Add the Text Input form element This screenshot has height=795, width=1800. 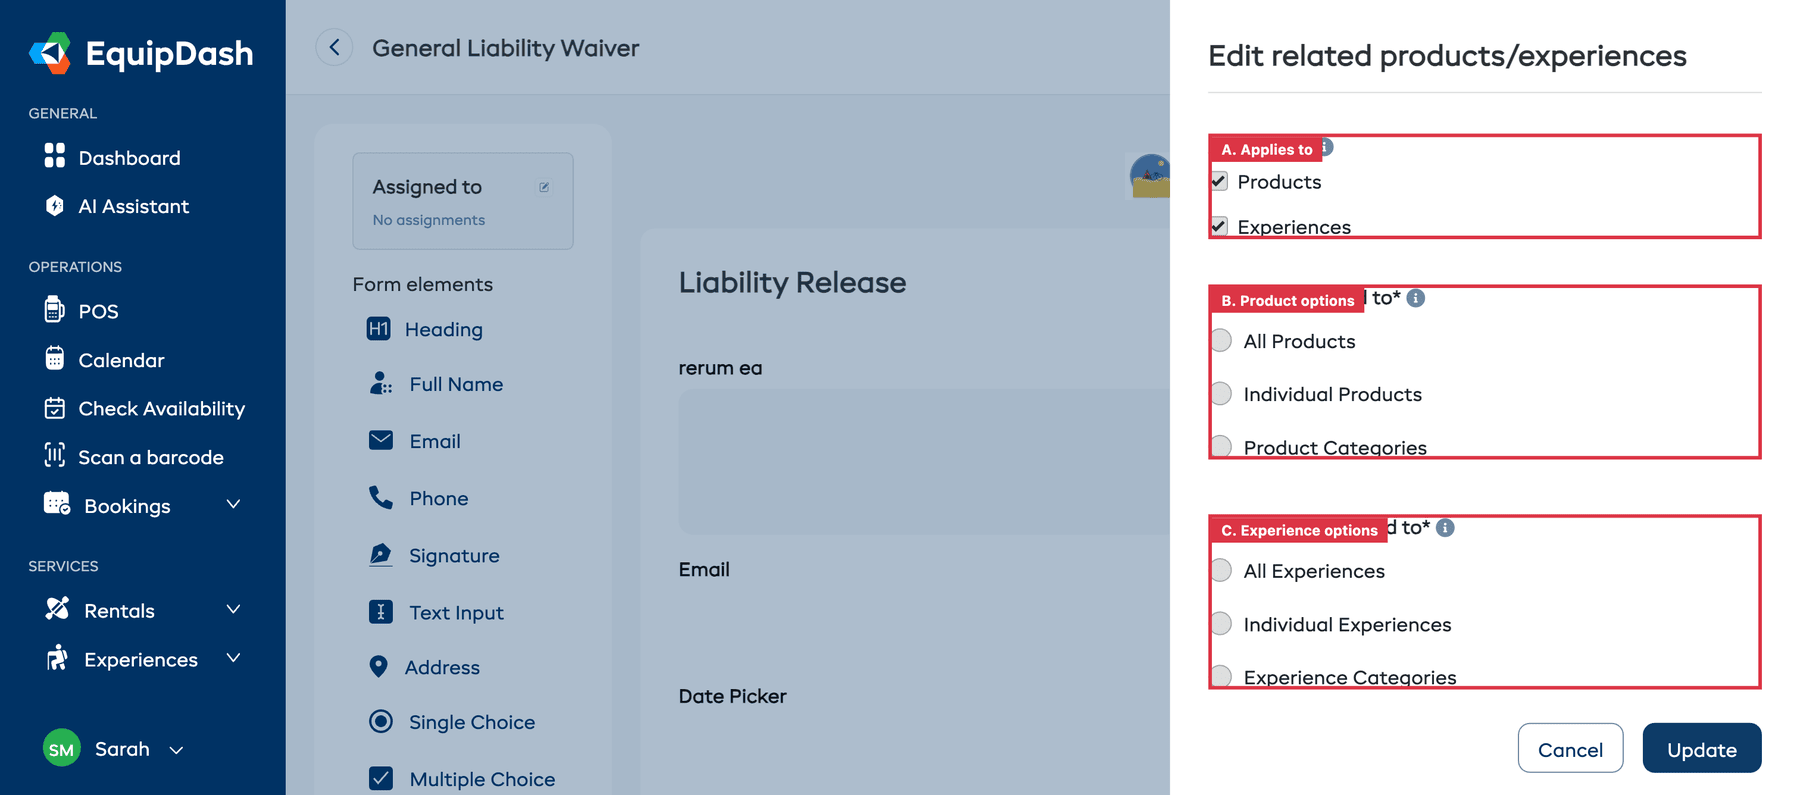point(456,612)
